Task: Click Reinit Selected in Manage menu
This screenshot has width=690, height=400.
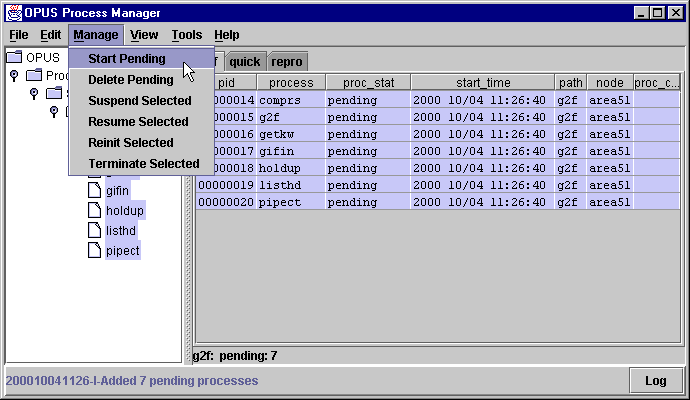Action: (x=130, y=143)
